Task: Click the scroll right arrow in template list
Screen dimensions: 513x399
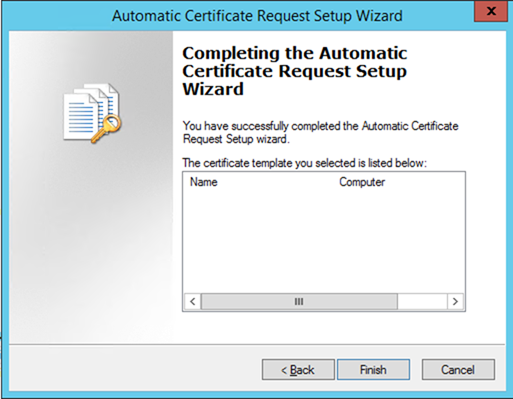Action: pyautogui.click(x=455, y=302)
